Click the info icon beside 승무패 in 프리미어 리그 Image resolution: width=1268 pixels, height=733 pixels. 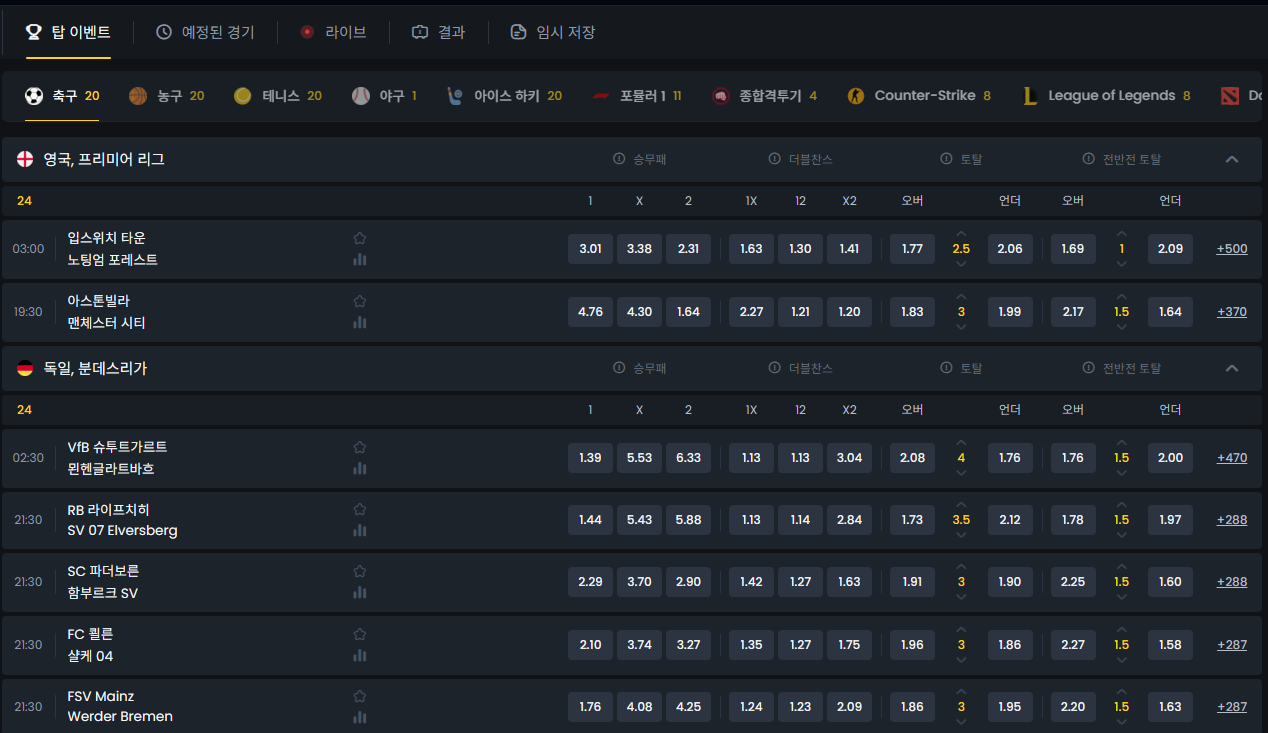[619, 159]
